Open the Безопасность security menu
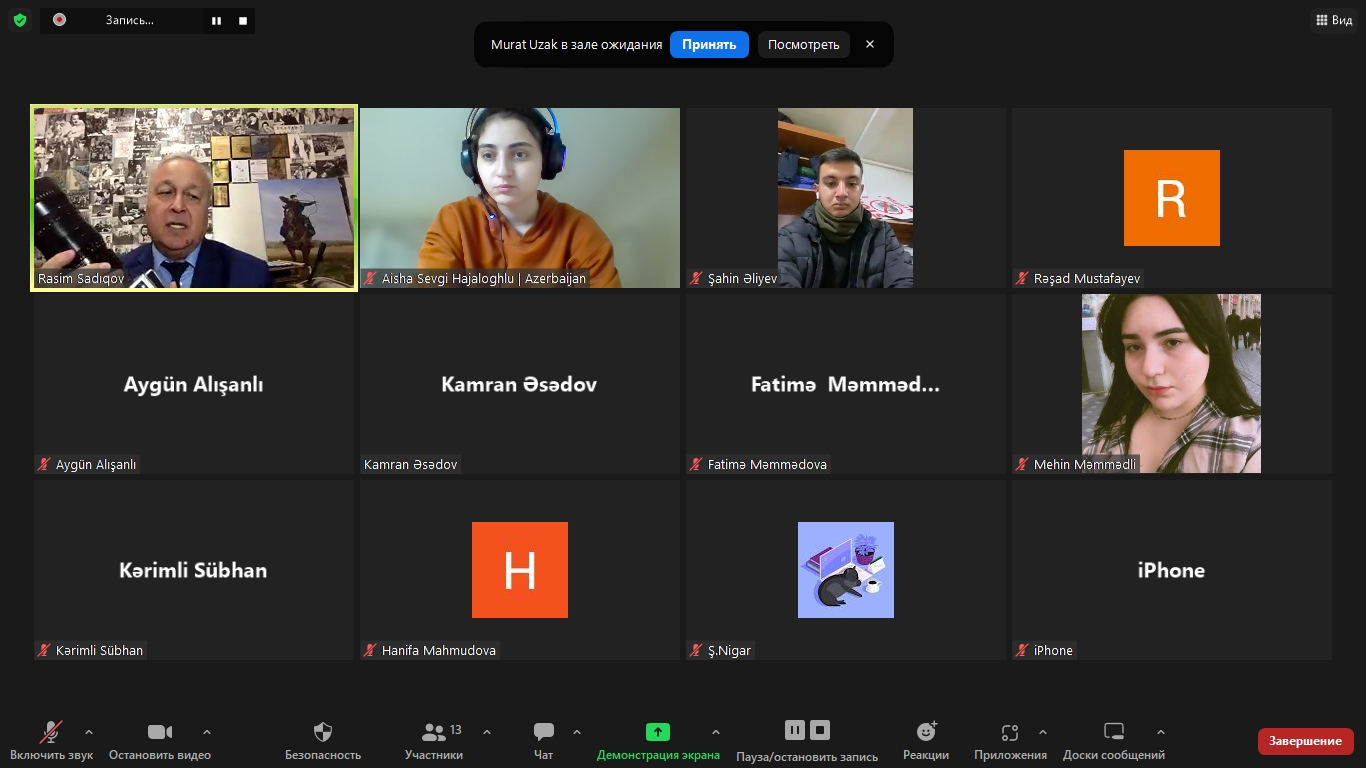Viewport: 1366px width, 768px height. point(323,740)
